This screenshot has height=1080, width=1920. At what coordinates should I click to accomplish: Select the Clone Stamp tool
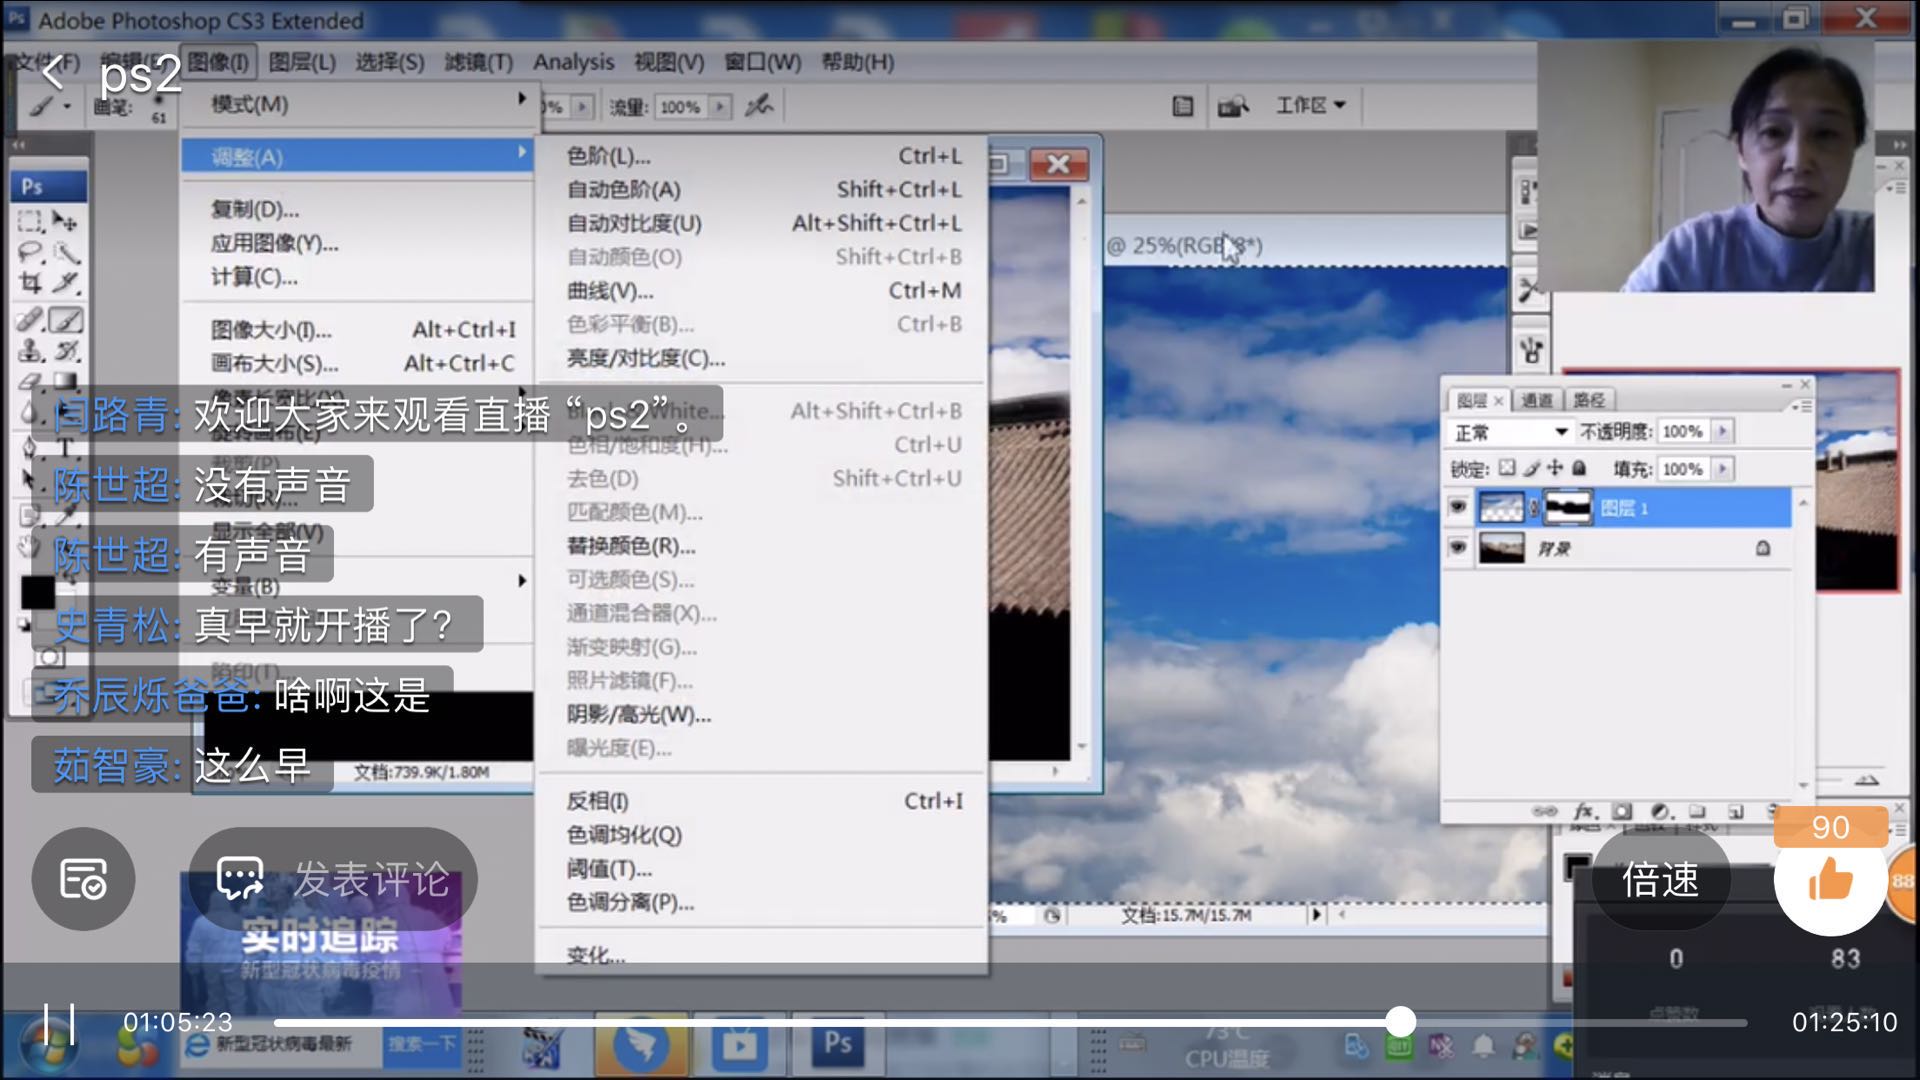click(x=30, y=351)
